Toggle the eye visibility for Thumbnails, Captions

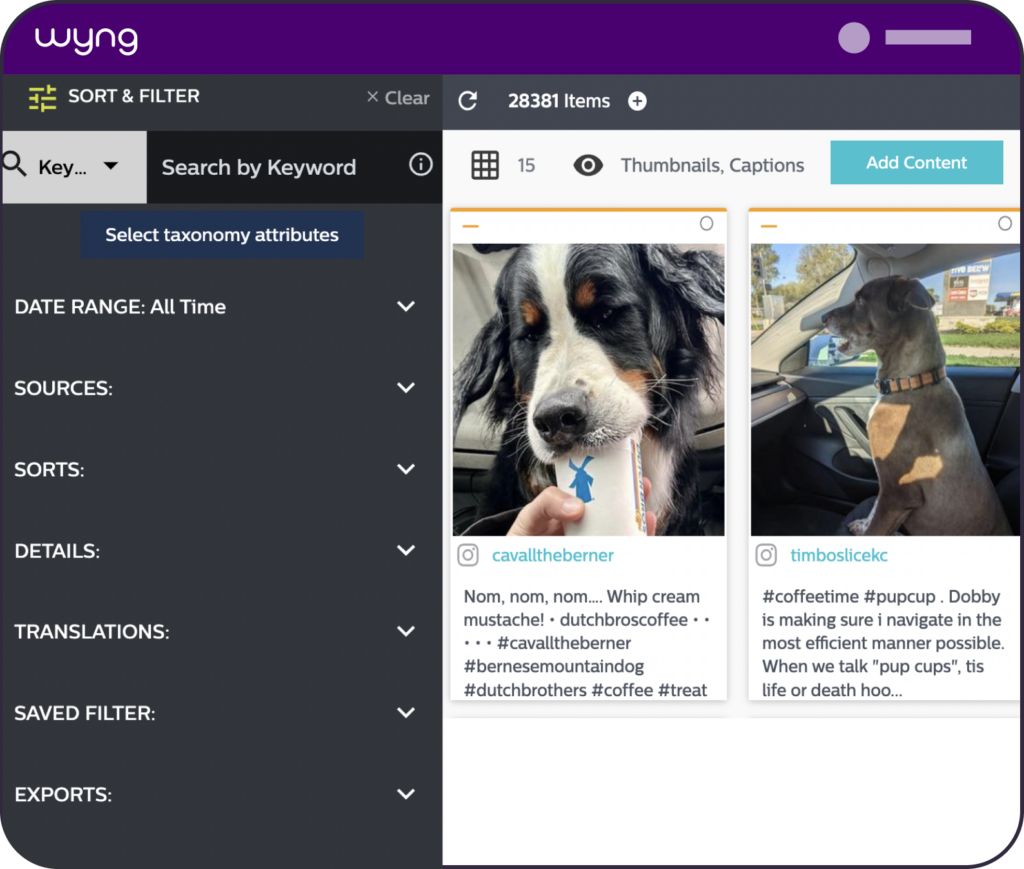[x=588, y=165]
